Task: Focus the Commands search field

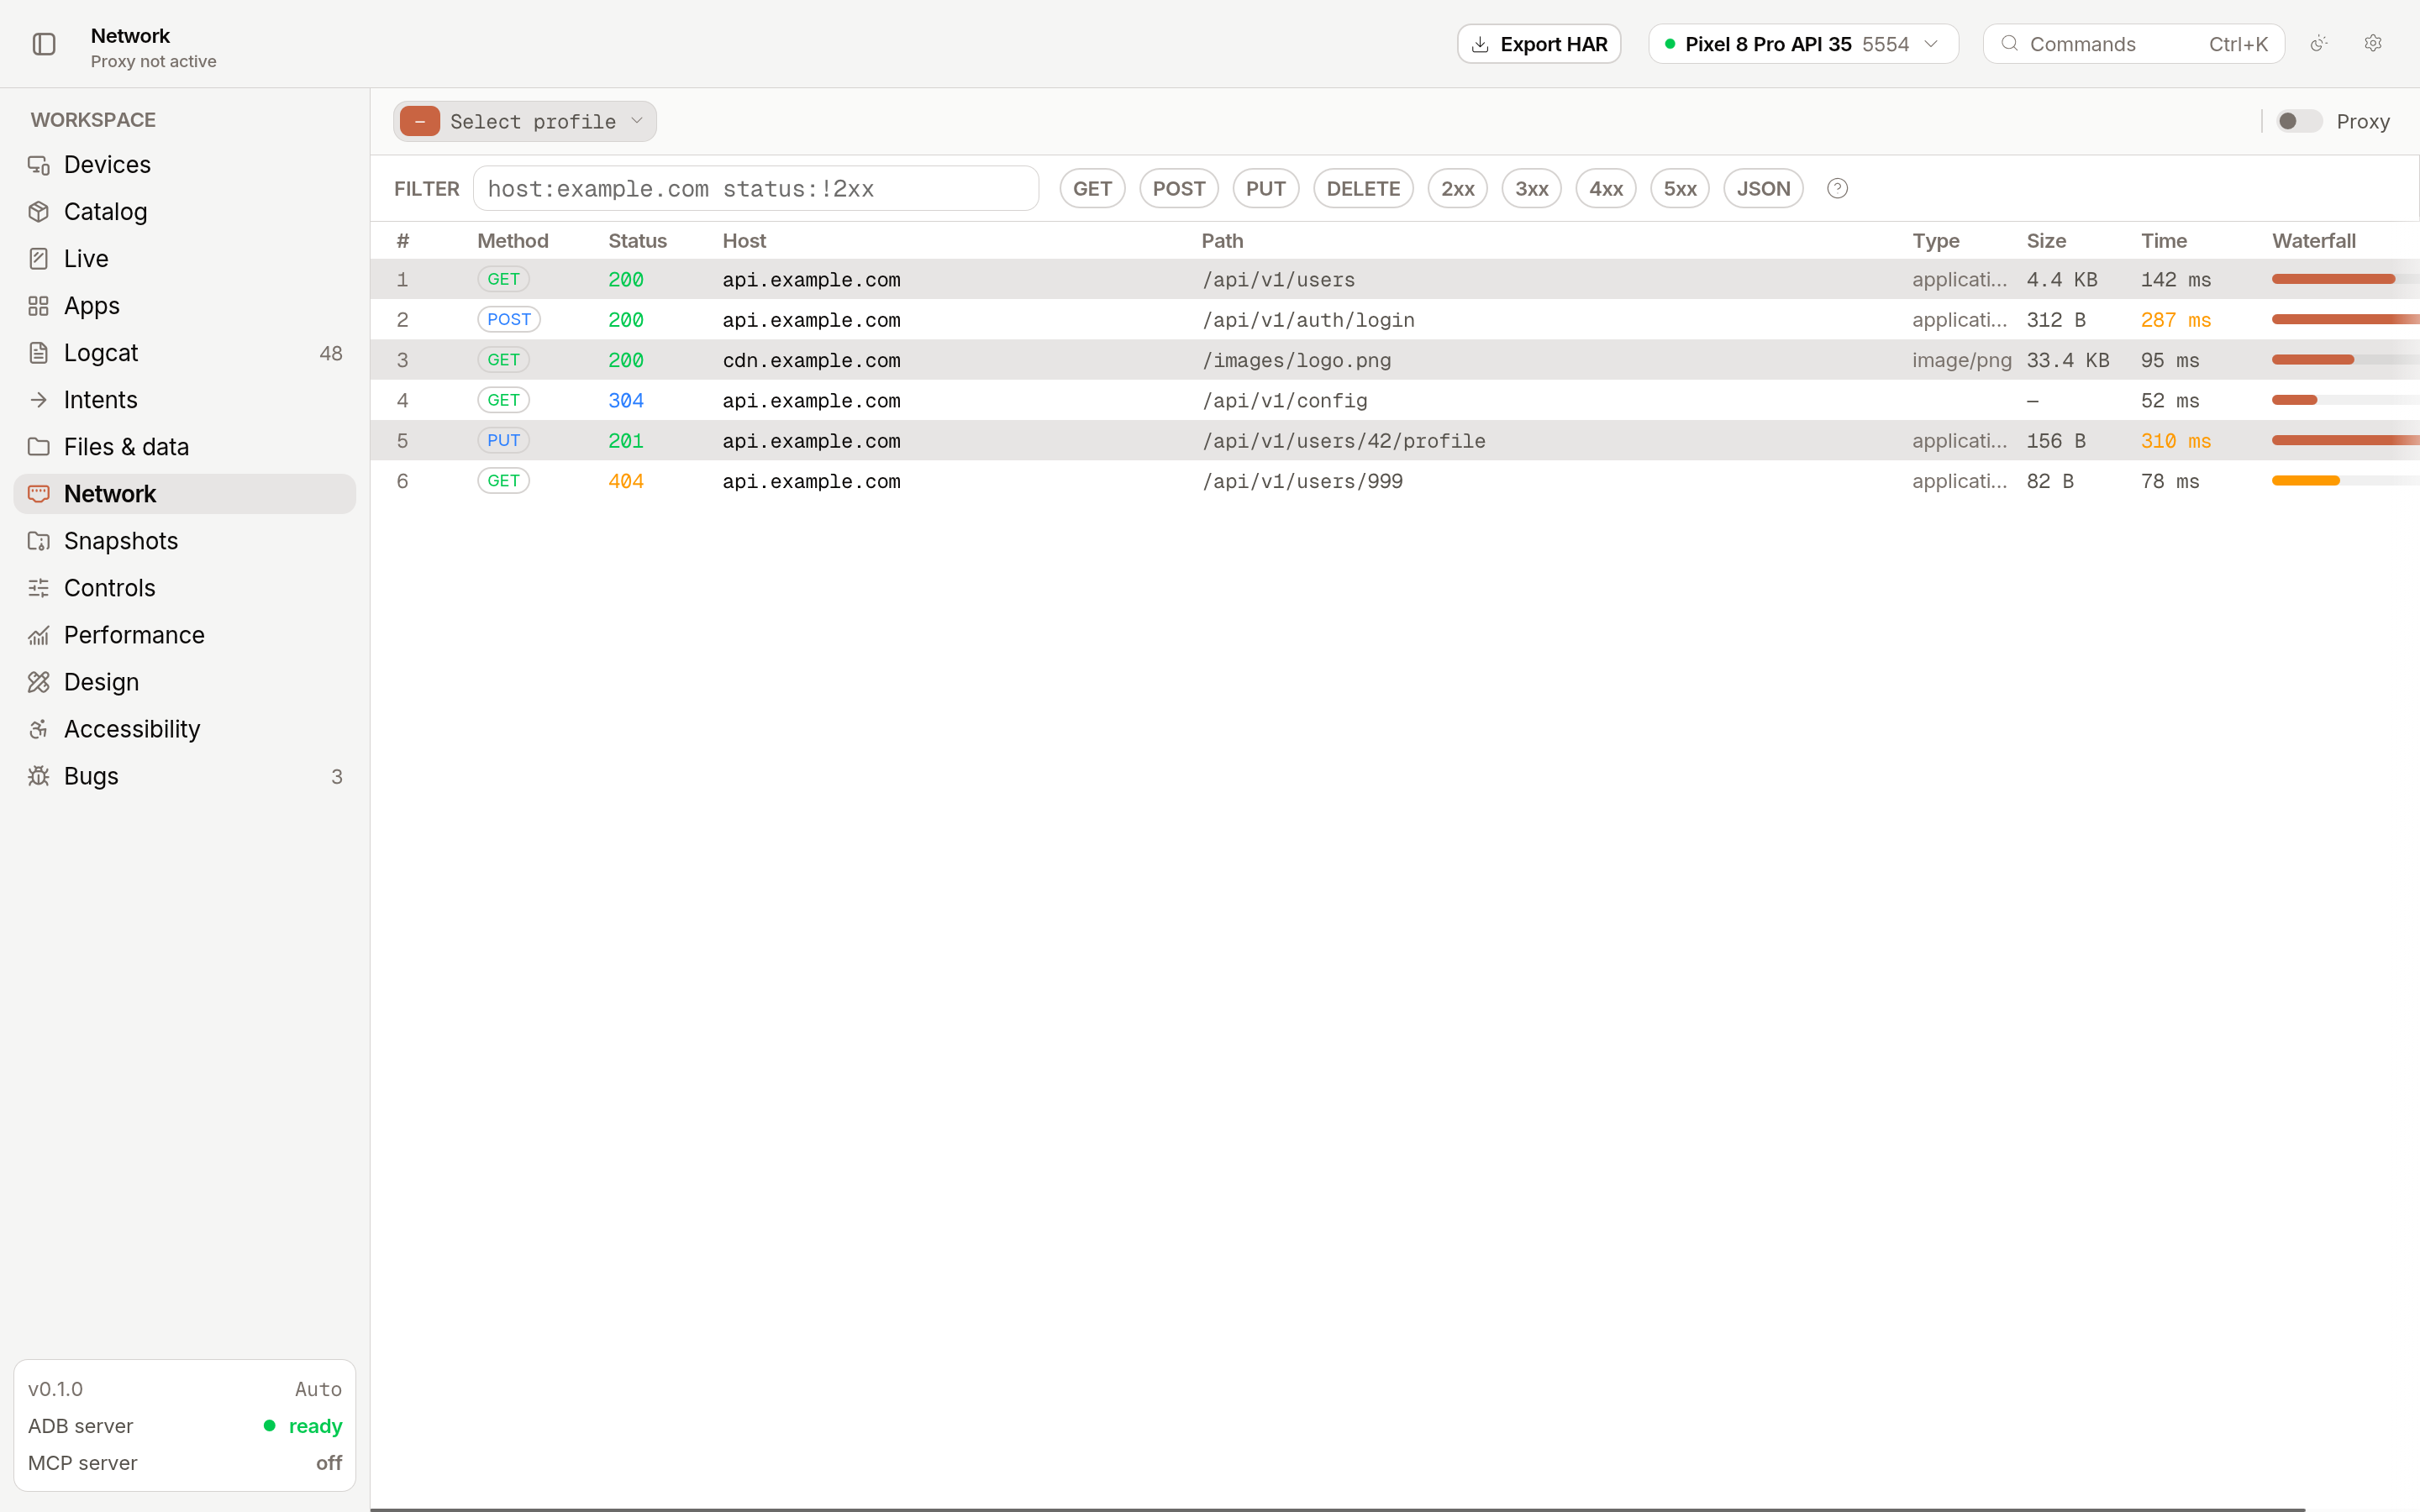Action: tap(2133, 44)
